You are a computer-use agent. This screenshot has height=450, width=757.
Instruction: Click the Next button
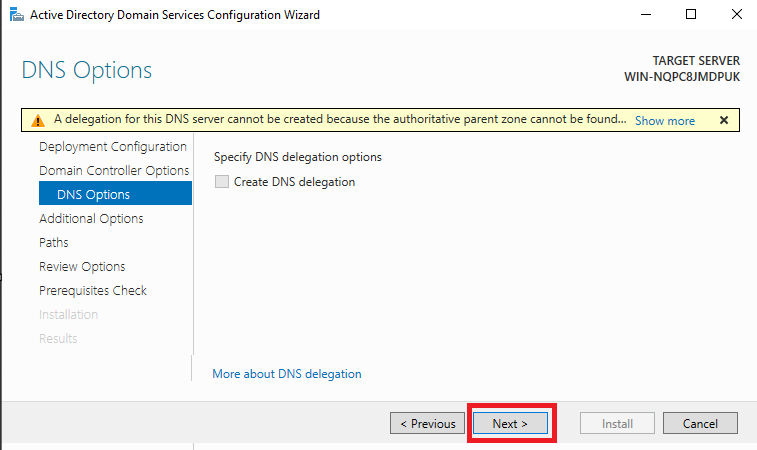tap(510, 423)
